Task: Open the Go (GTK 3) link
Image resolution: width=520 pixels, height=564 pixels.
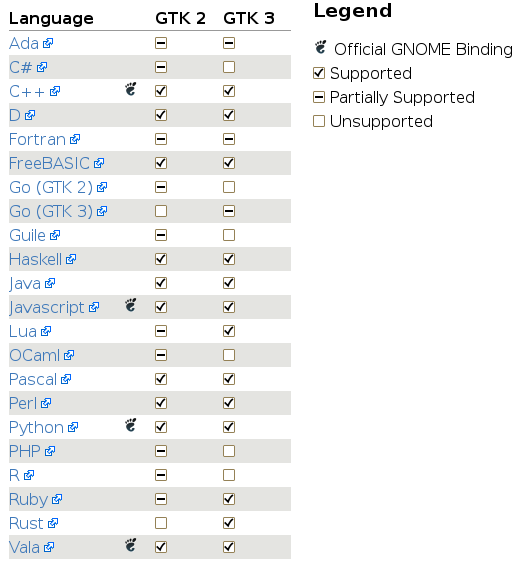Action: (51, 212)
